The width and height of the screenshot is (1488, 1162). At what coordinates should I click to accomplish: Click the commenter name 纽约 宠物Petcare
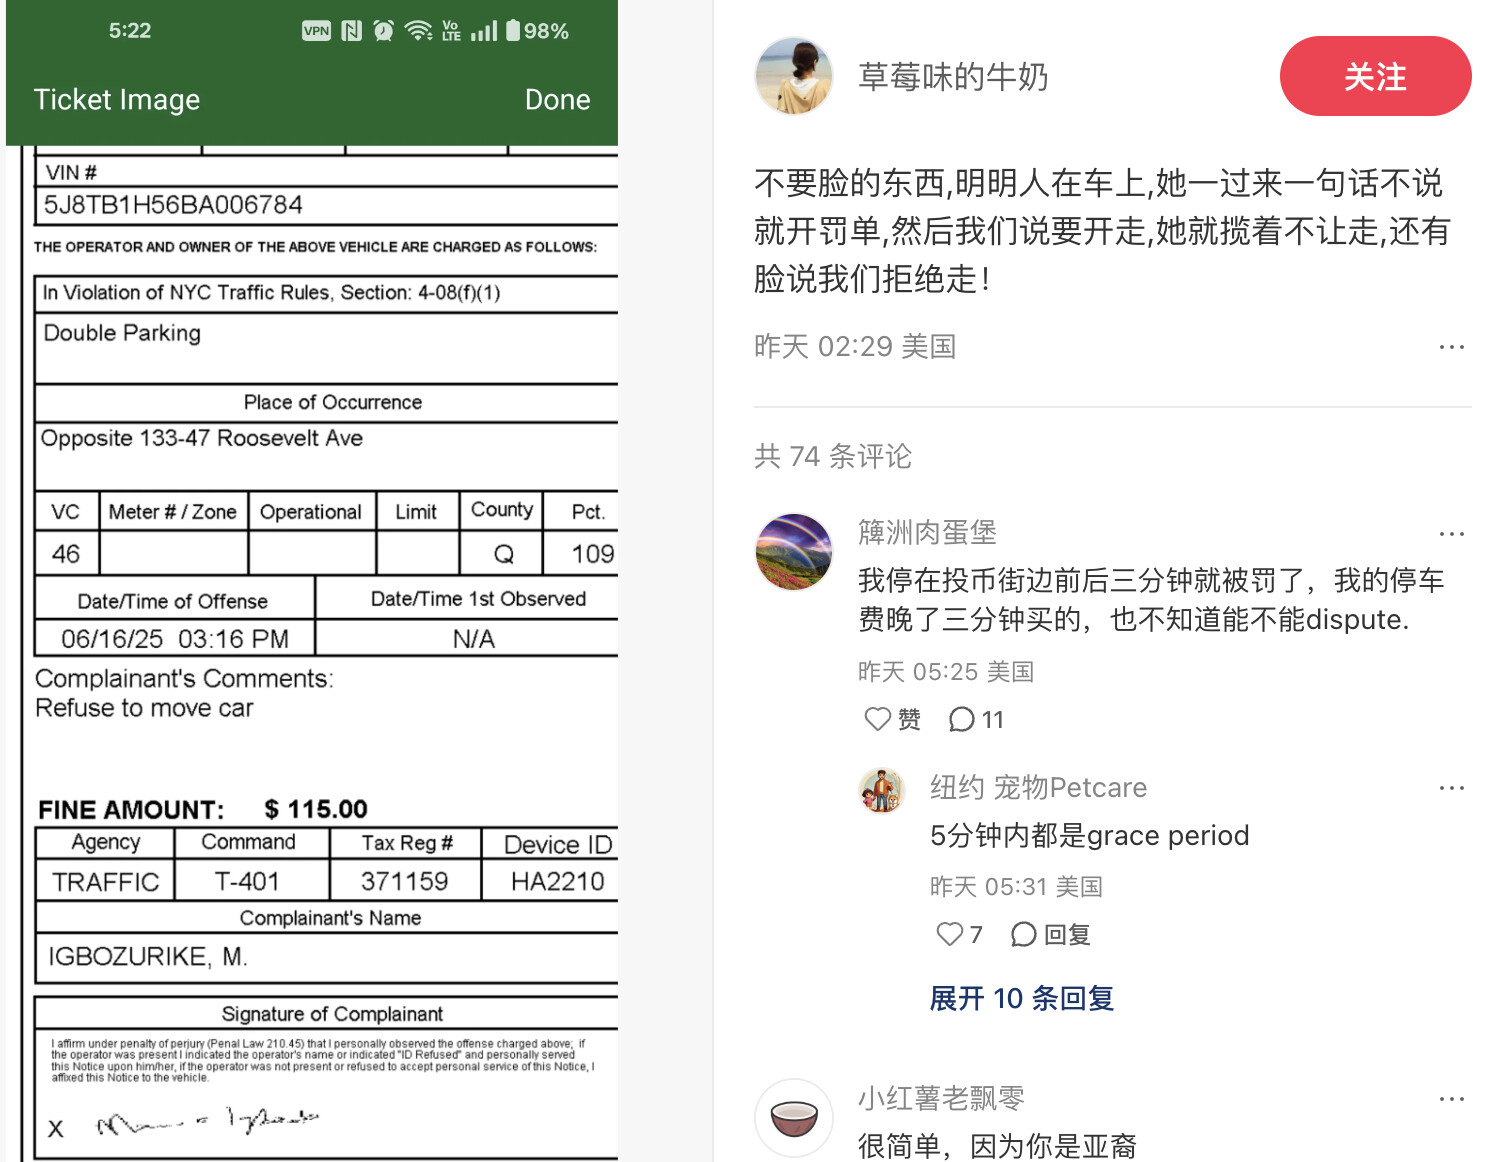tap(1038, 788)
